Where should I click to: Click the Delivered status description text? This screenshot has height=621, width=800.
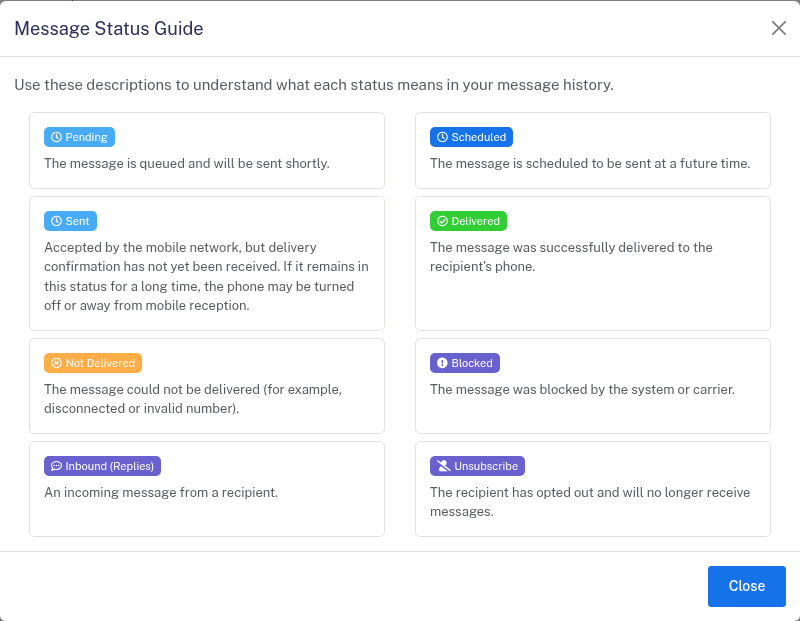coord(571,257)
